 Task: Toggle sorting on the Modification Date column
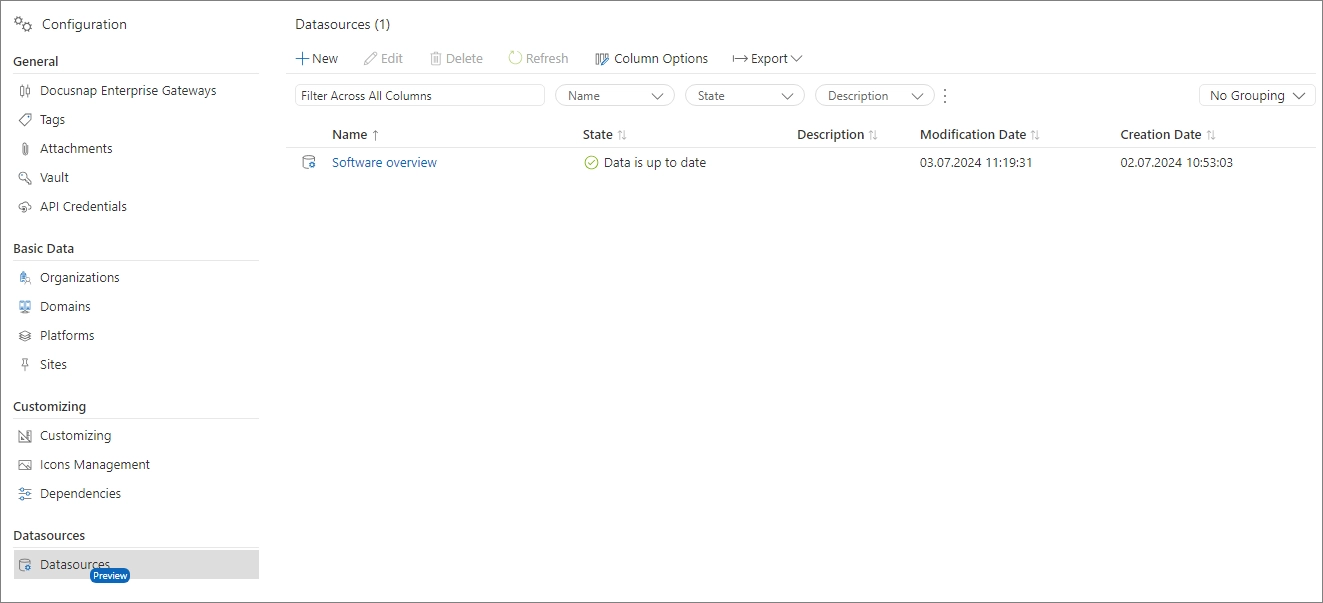(x=979, y=134)
